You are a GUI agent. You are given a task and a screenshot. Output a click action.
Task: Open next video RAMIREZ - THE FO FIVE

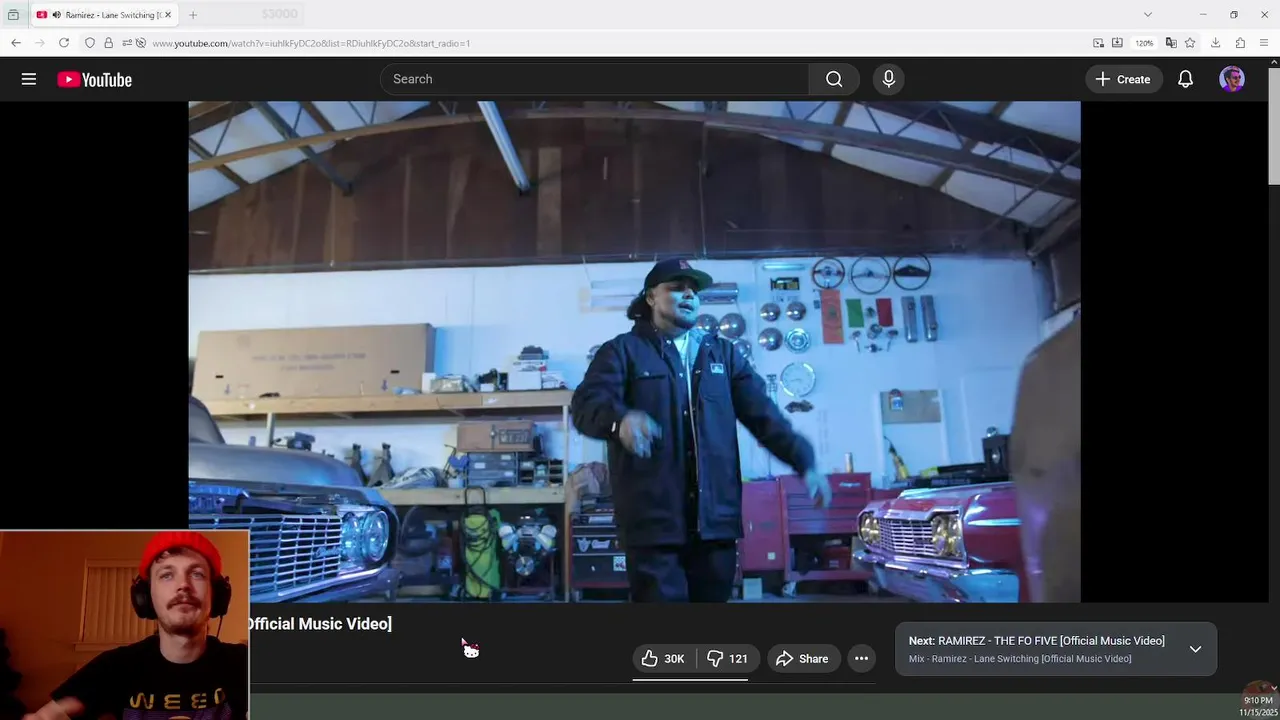click(x=1036, y=641)
